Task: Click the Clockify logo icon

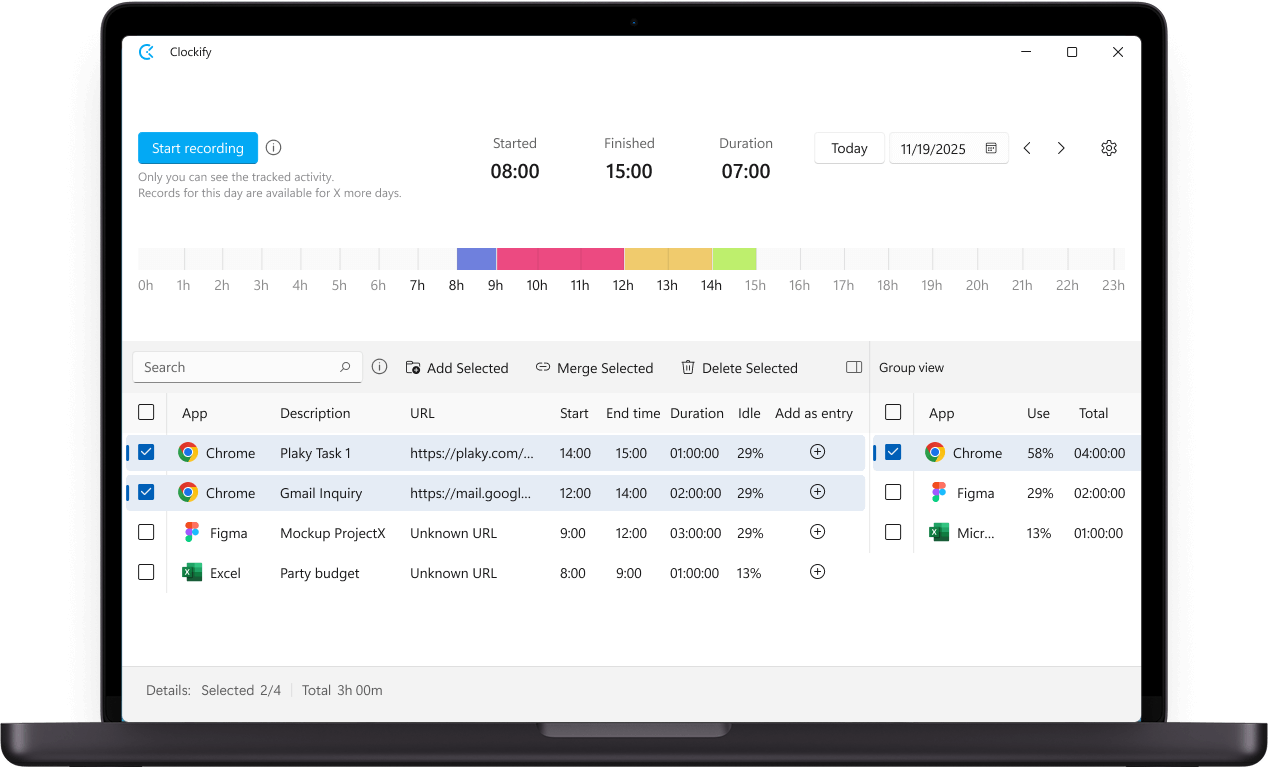Action: coord(146,52)
